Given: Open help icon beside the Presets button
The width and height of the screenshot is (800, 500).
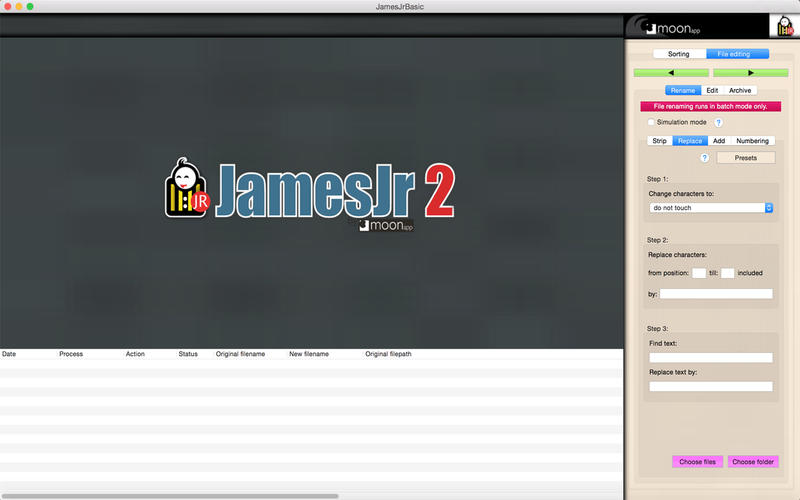Looking at the screenshot, I should (x=704, y=158).
